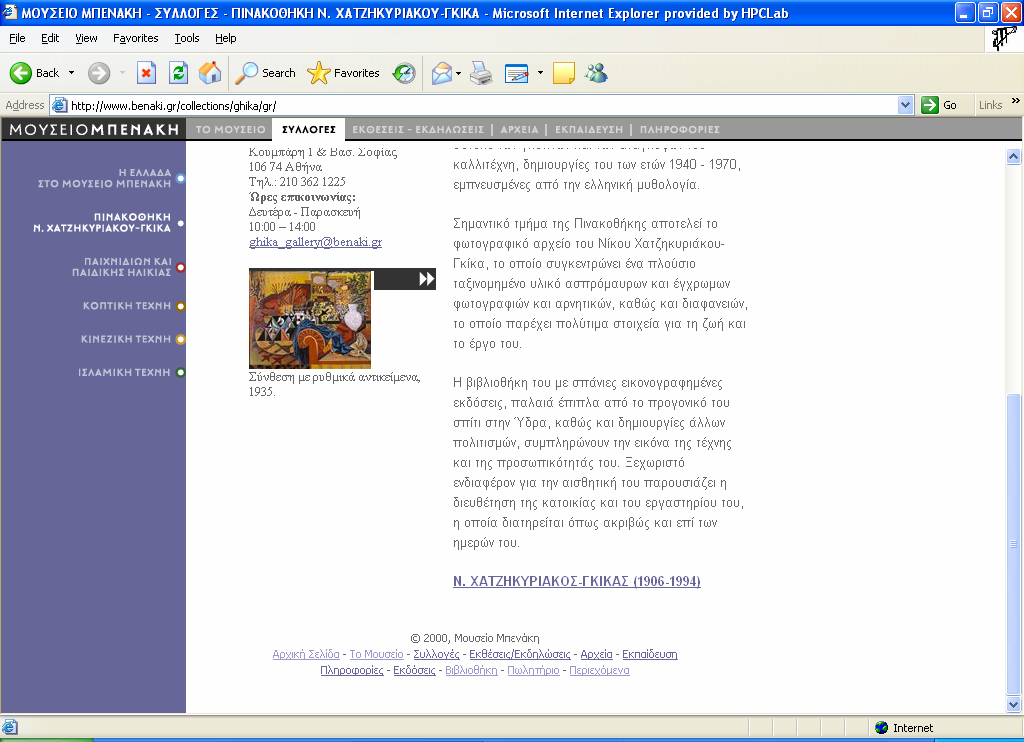Click the Συλλογές footer link
Viewport: 1024px width, 742px height.
pos(437,654)
